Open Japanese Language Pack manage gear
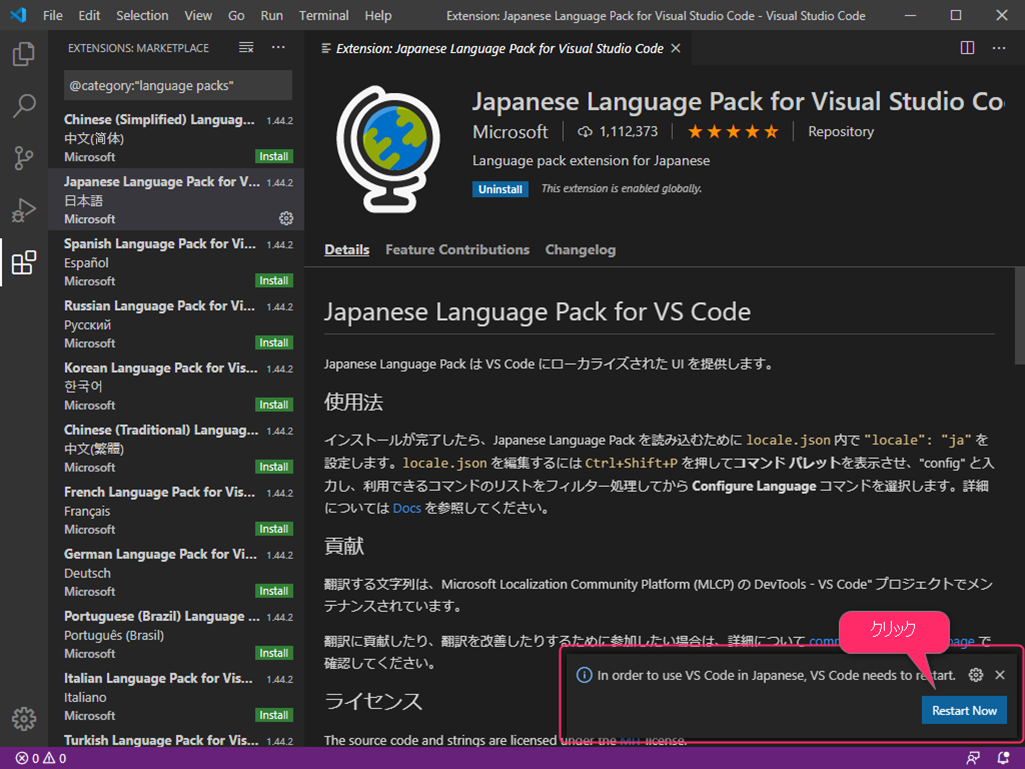Viewport: 1025px width, 769px height. (286, 218)
